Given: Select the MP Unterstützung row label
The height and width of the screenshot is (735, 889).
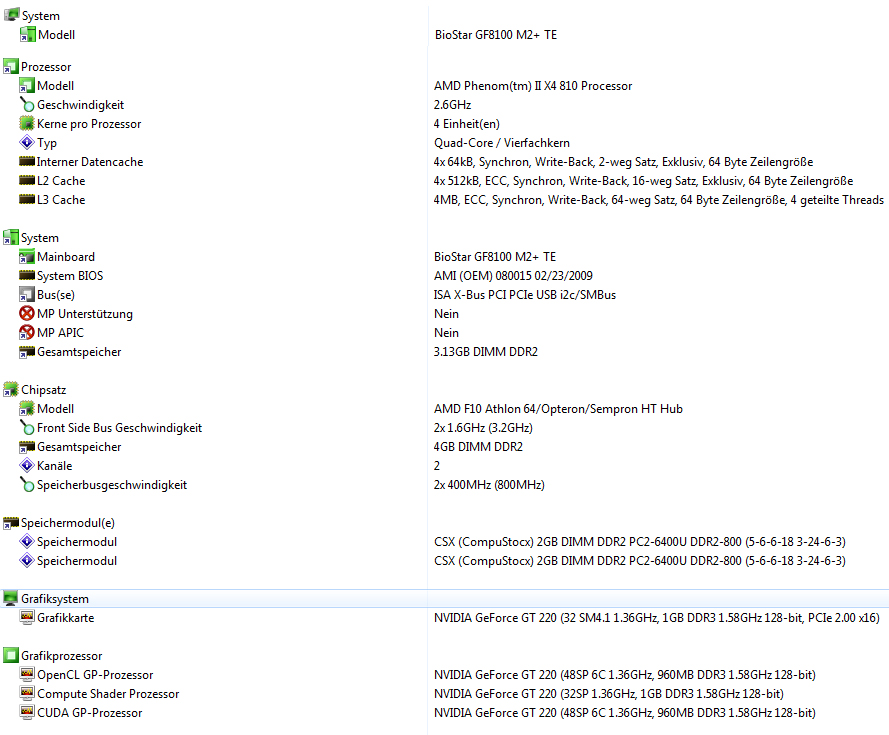Looking at the screenshot, I should (x=84, y=314).
